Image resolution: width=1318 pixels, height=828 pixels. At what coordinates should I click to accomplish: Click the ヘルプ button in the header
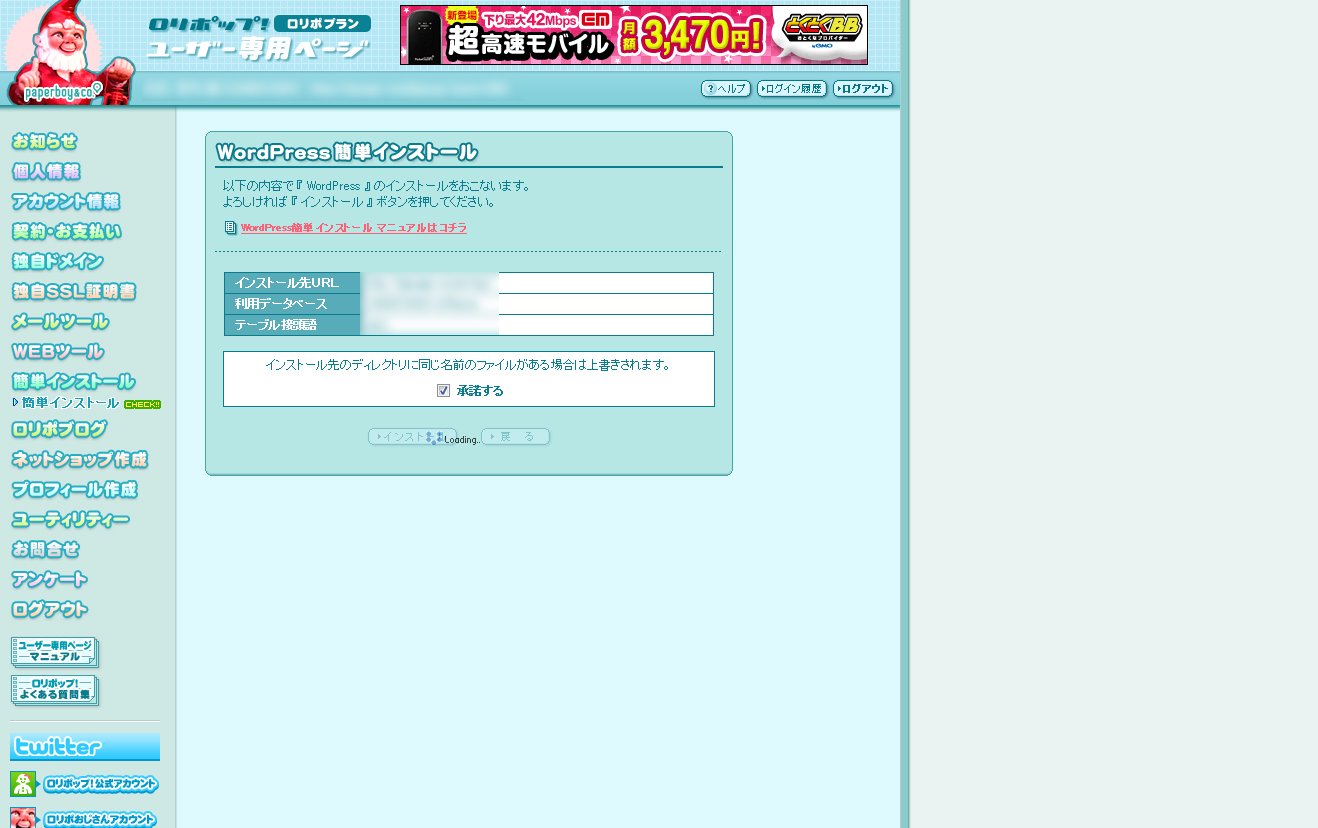tap(726, 89)
